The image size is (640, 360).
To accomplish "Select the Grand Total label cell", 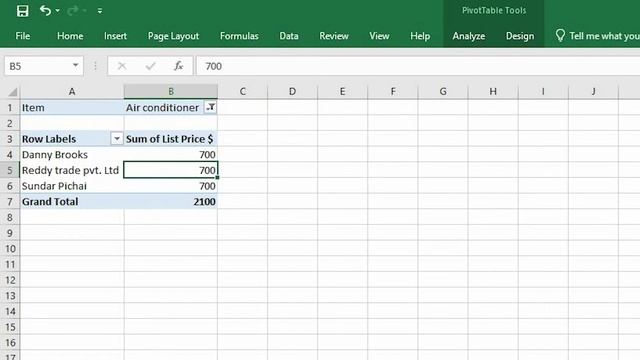I will click(x=72, y=202).
